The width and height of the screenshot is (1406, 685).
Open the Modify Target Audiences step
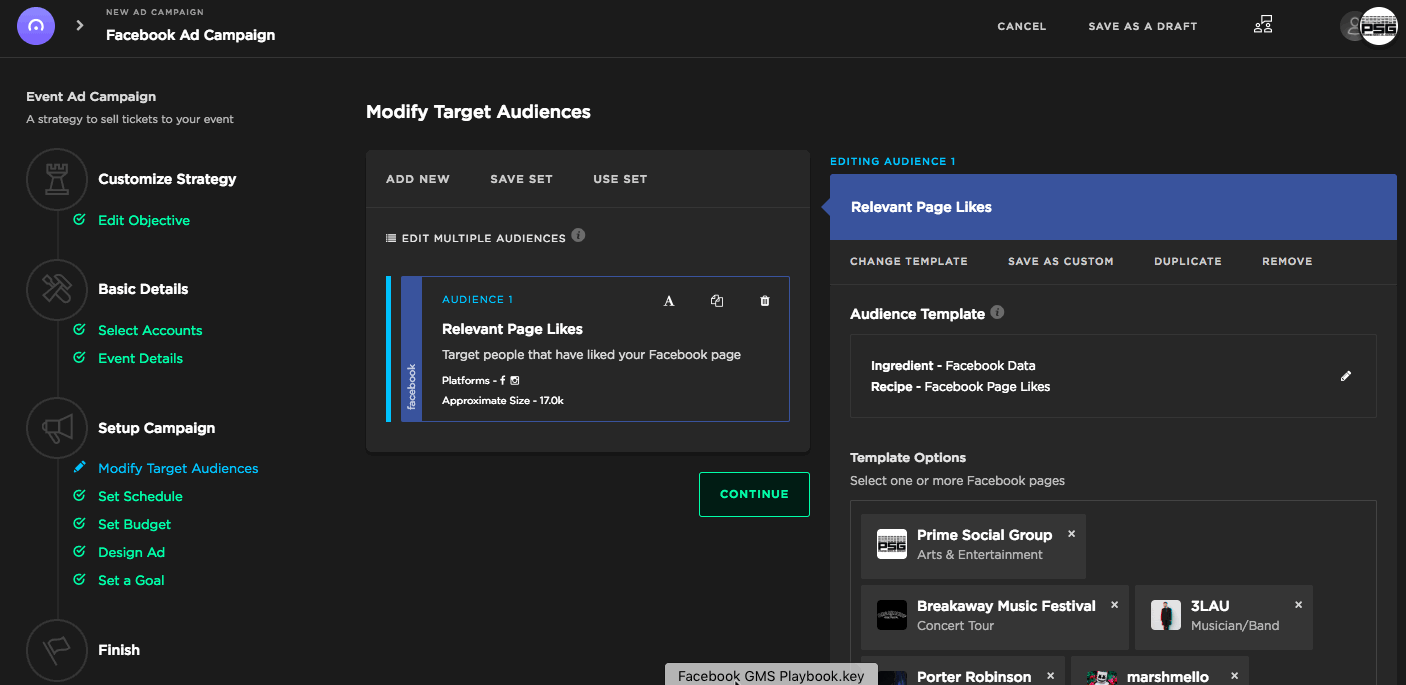tap(178, 468)
